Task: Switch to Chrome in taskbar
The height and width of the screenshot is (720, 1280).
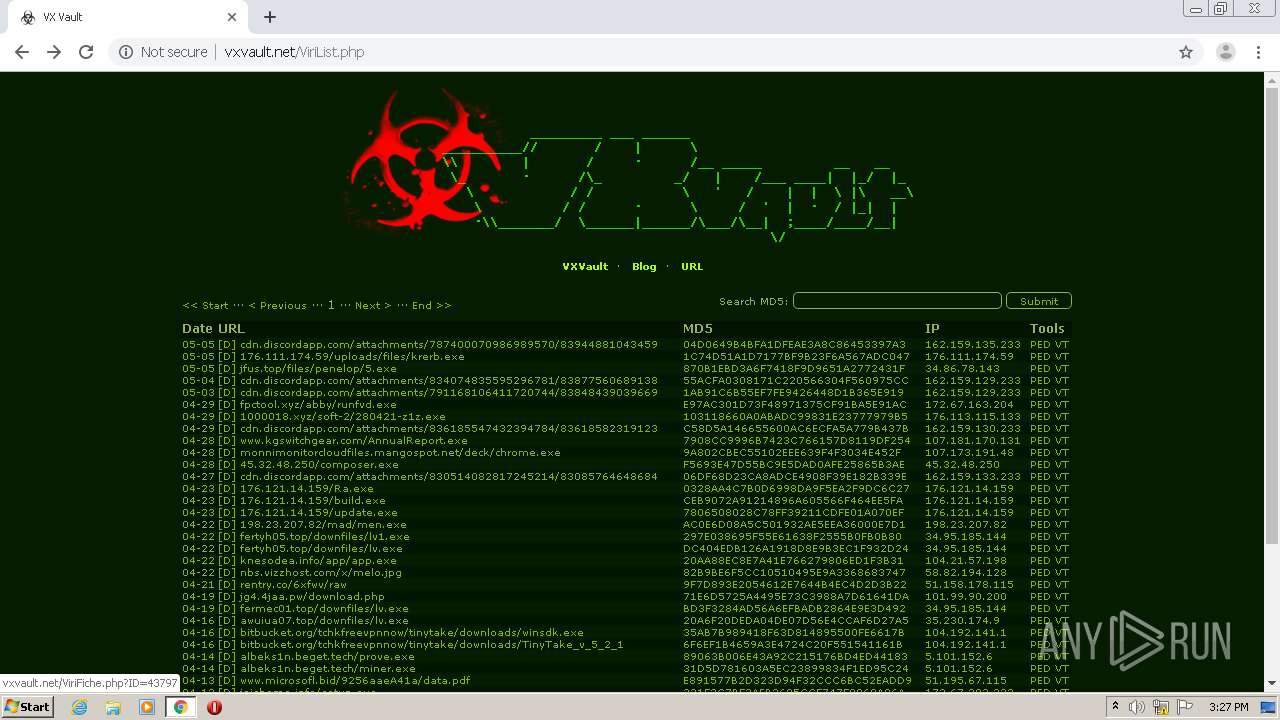Action: (180, 707)
